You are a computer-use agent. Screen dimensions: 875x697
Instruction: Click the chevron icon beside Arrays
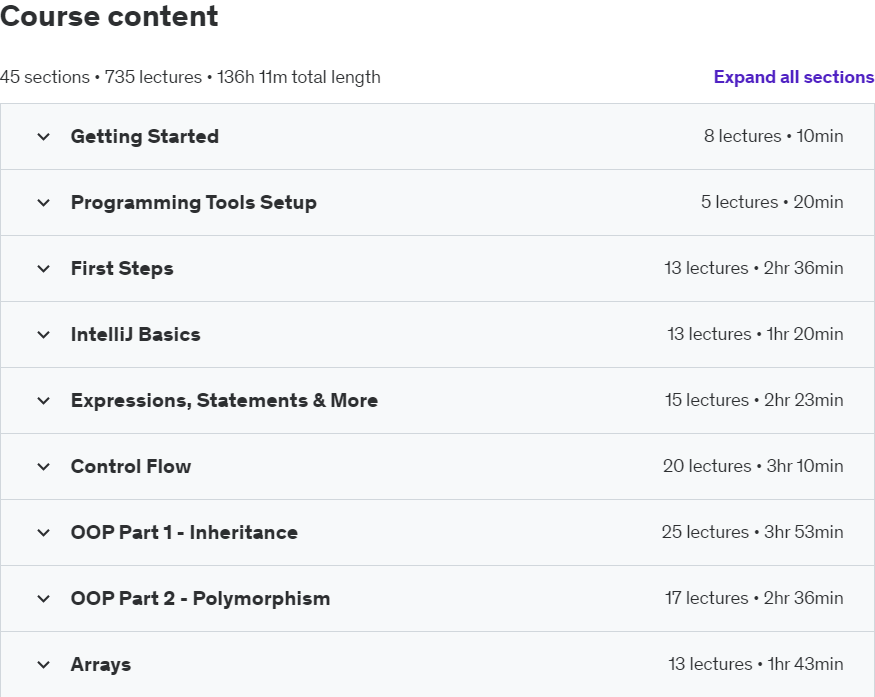pos(43,665)
